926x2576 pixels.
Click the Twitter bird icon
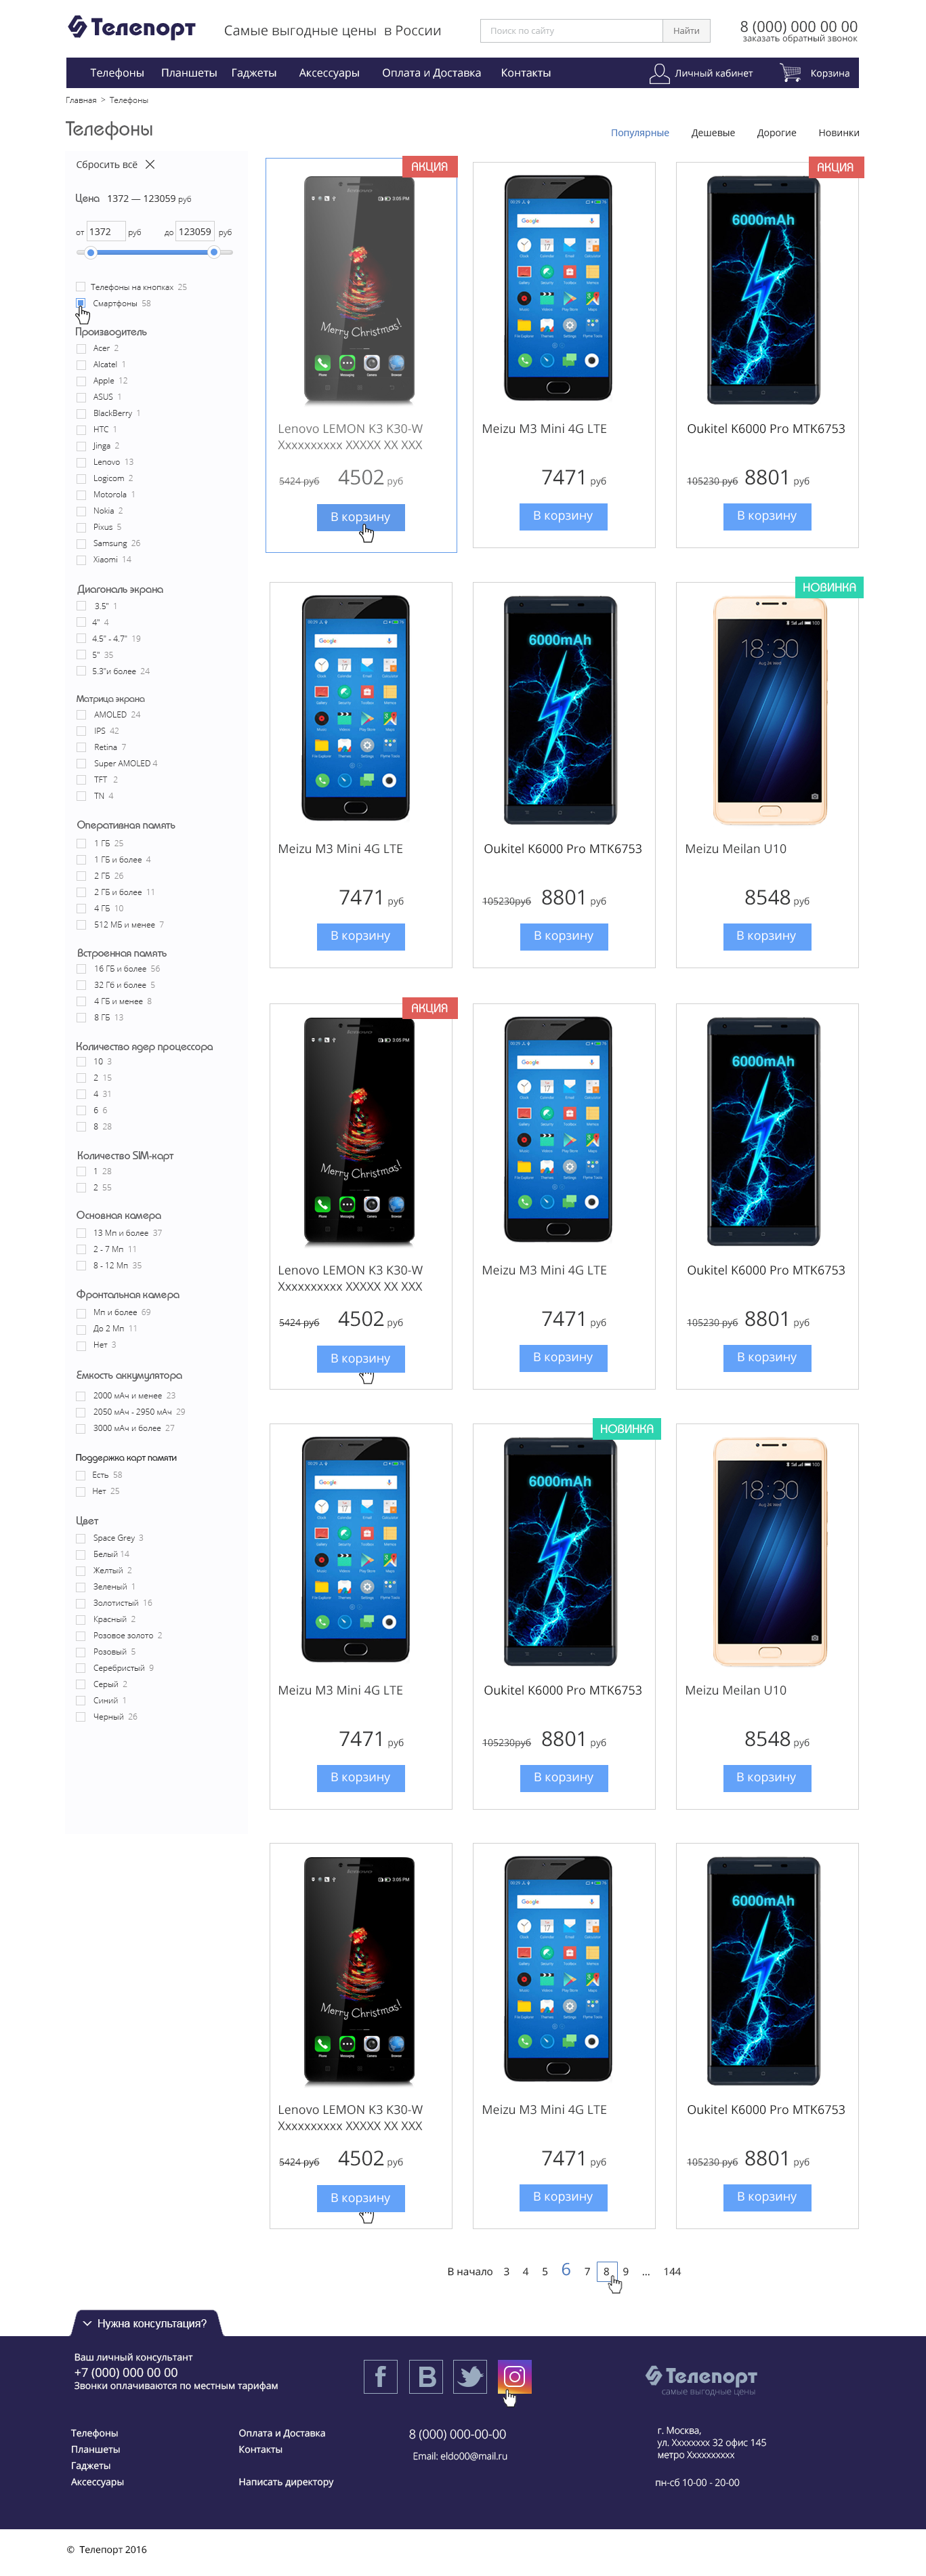[470, 2376]
